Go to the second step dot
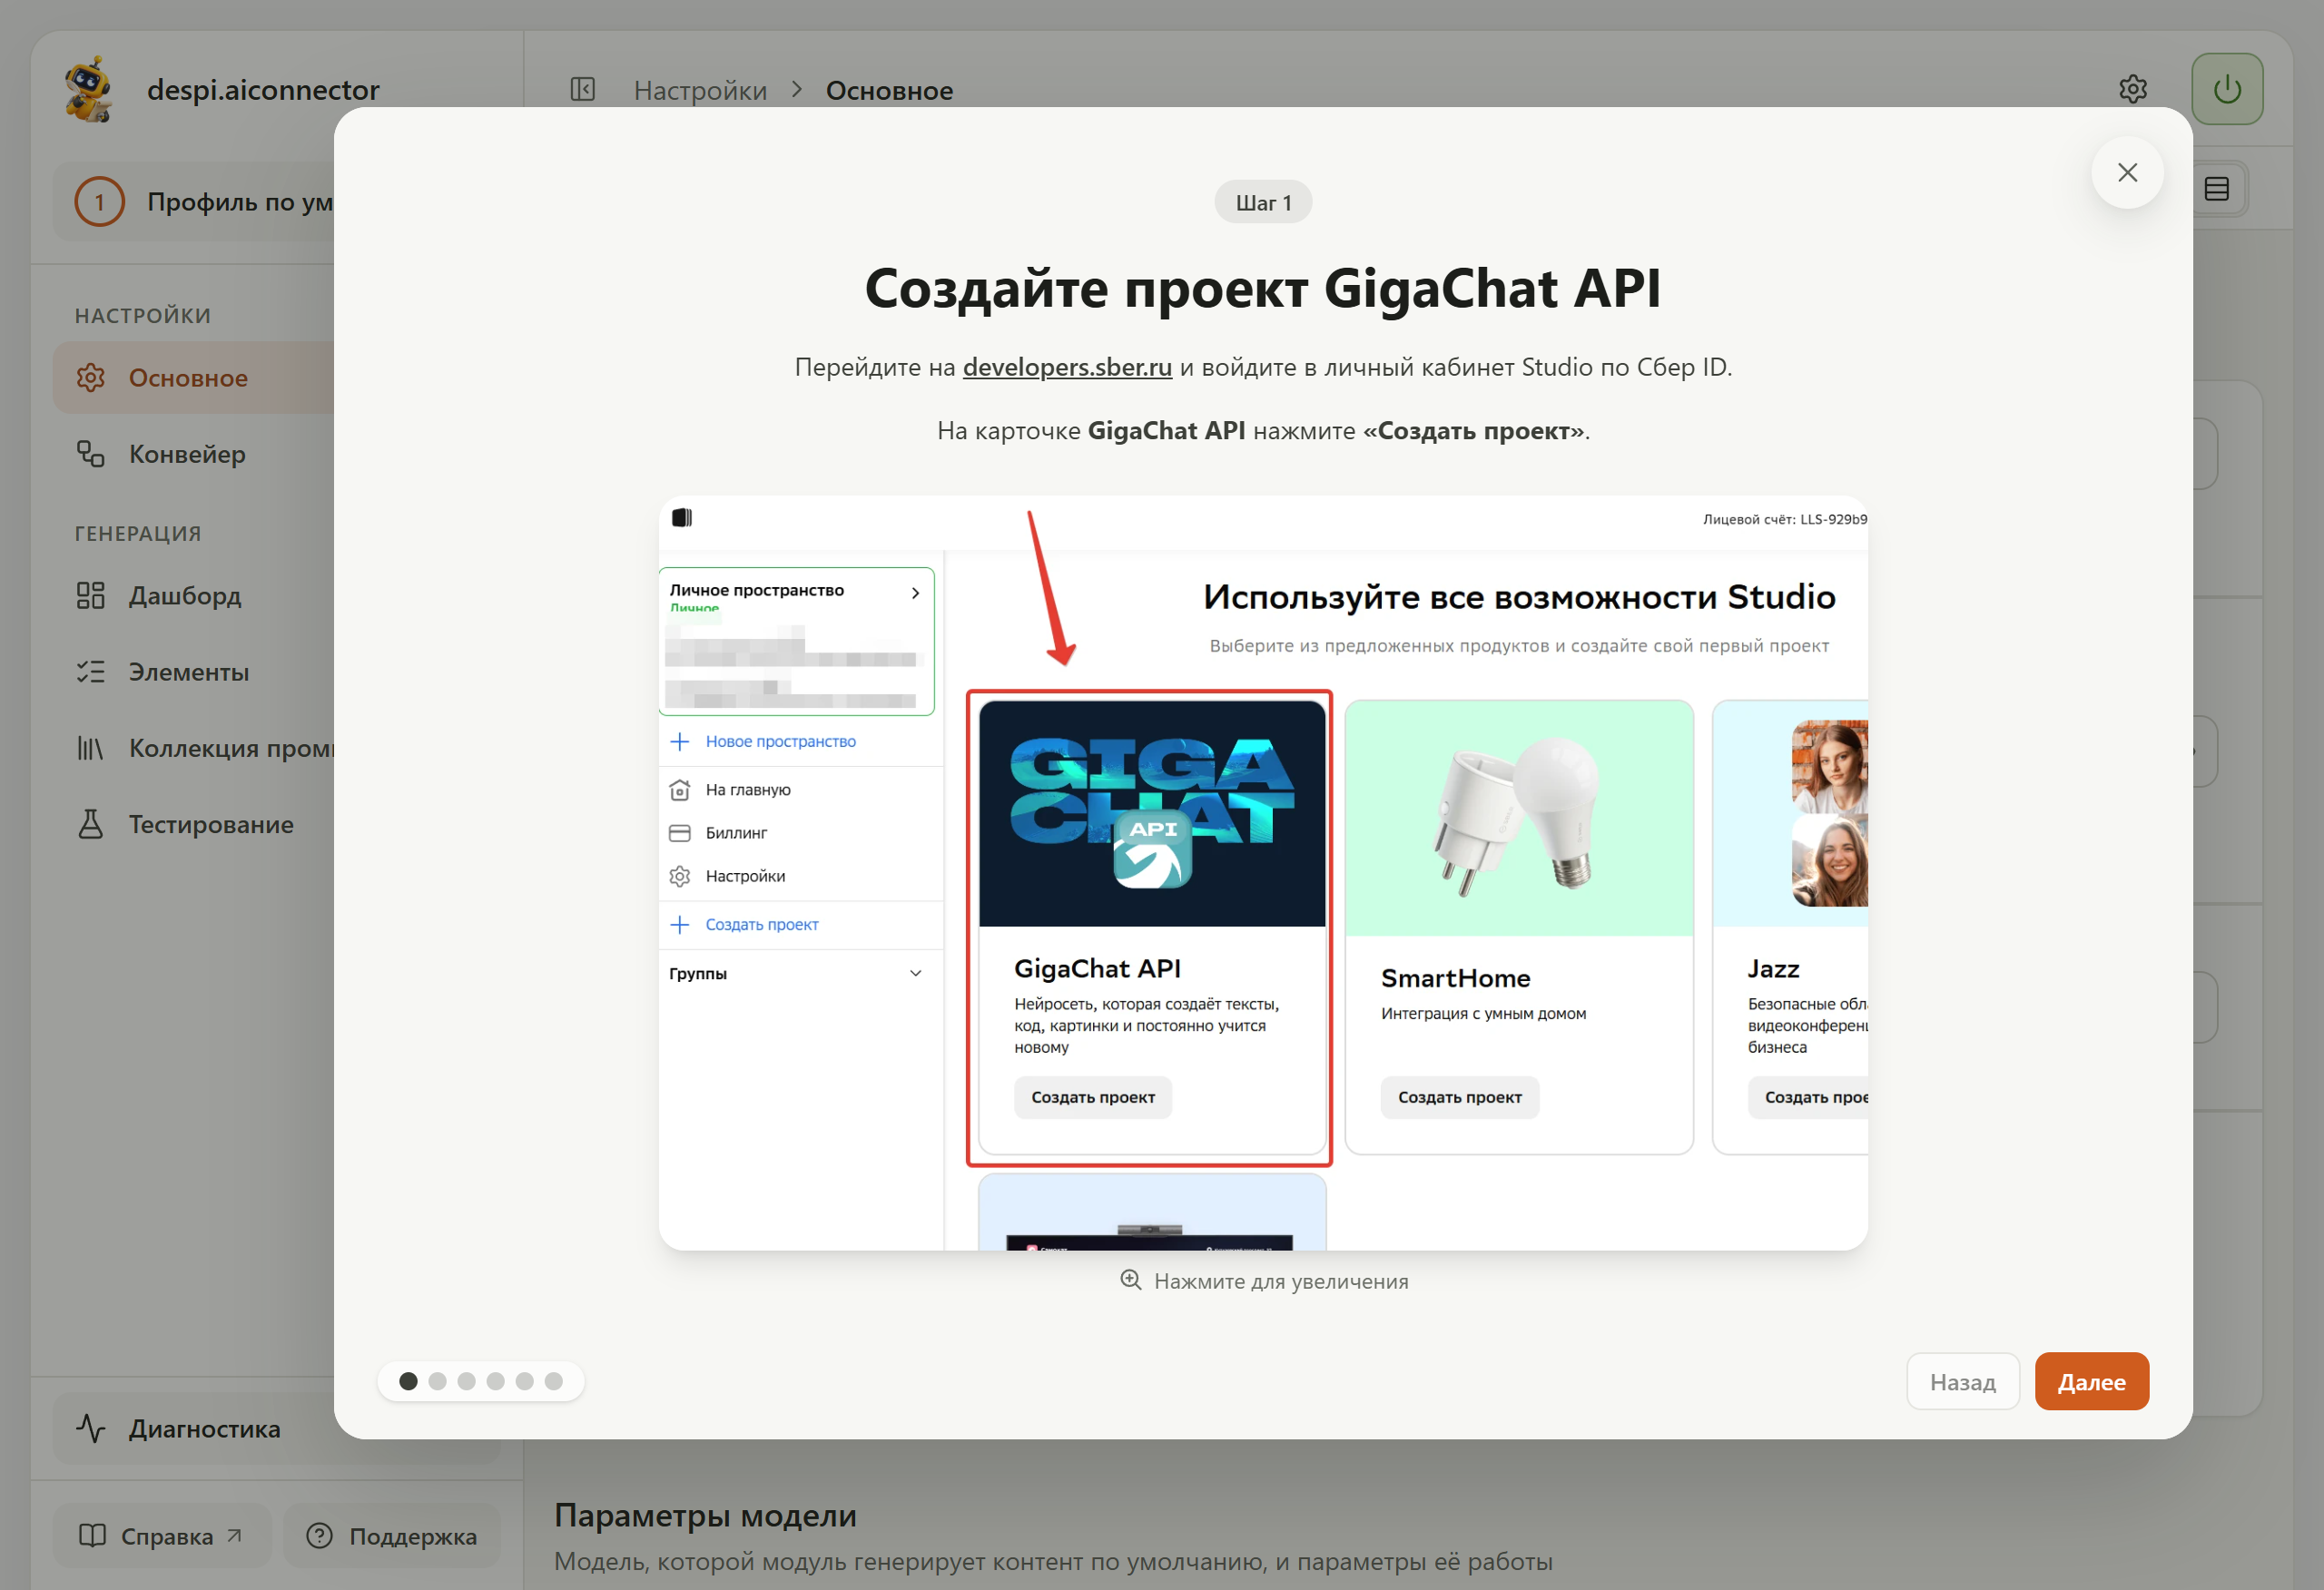 [437, 1381]
